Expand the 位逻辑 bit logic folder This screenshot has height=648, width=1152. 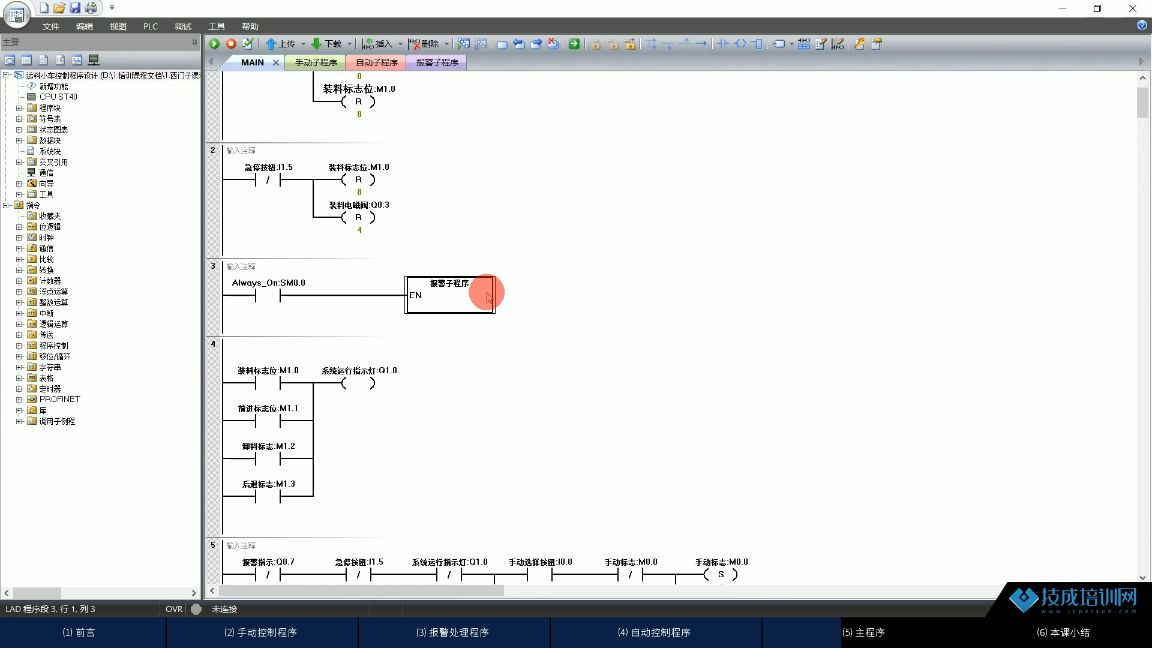[x=19, y=227]
